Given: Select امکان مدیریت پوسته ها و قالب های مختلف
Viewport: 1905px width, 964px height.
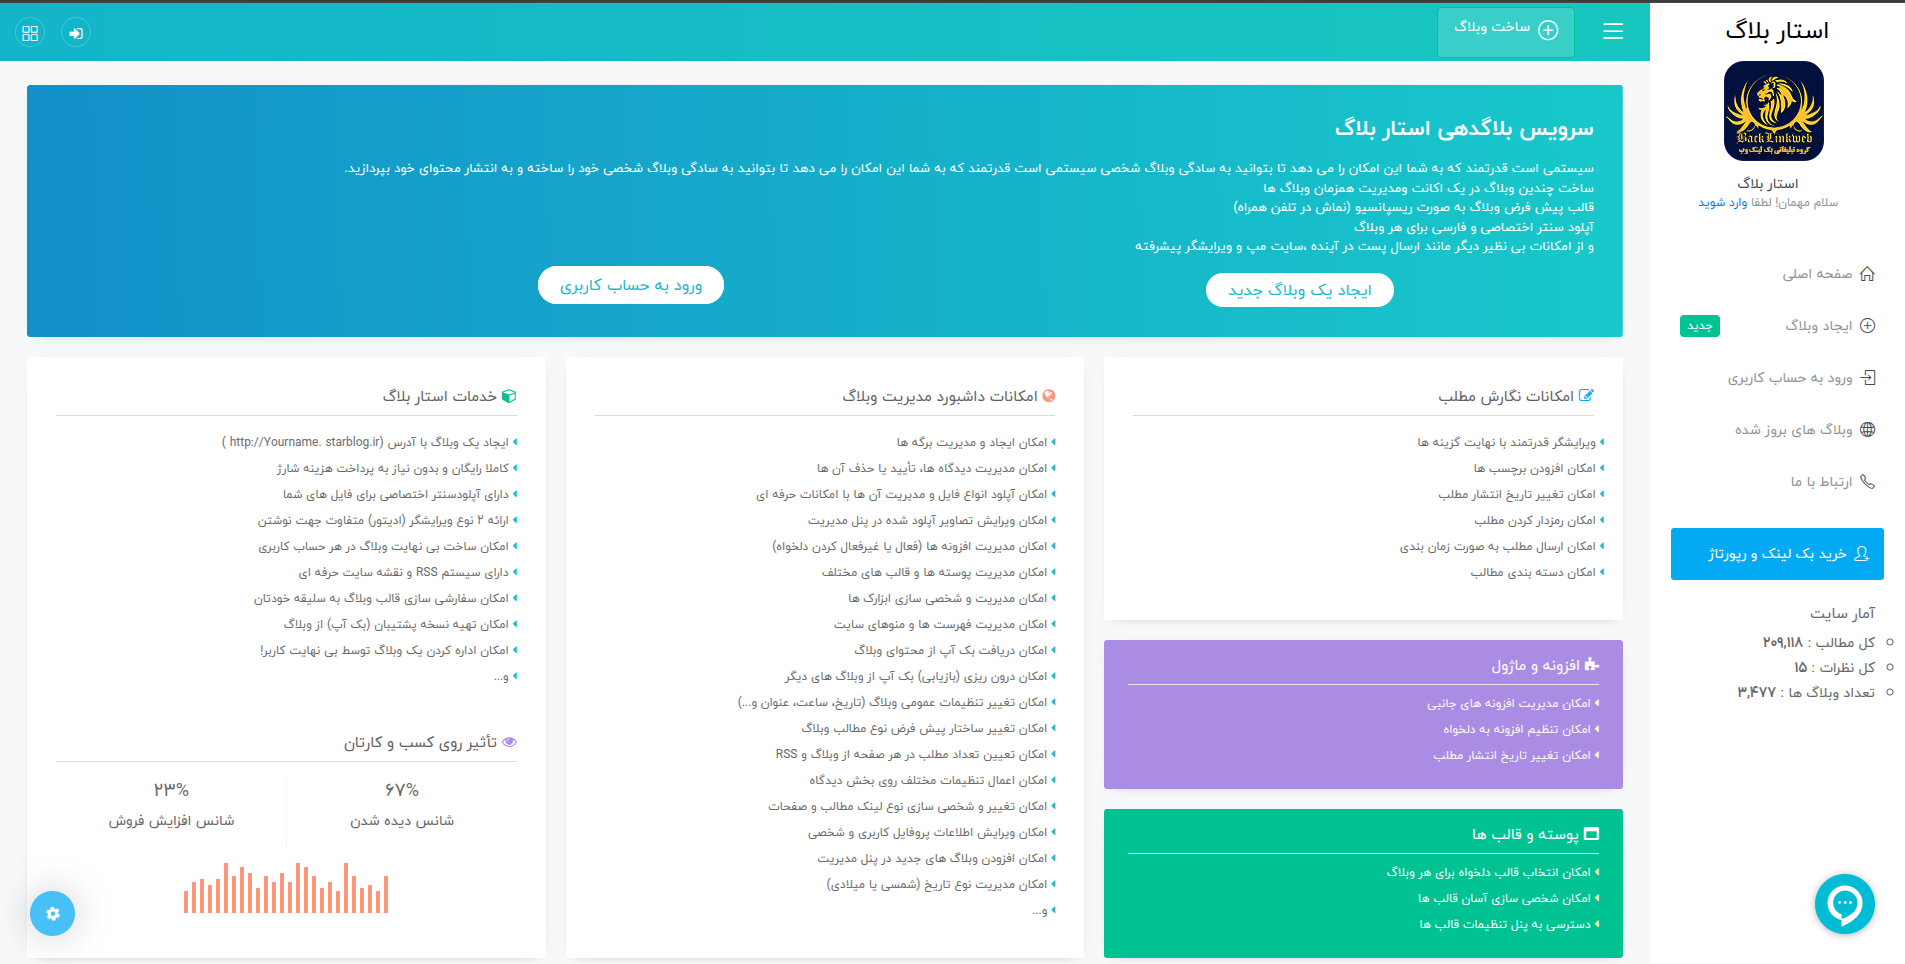Looking at the screenshot, I should [x=934, y=572].
